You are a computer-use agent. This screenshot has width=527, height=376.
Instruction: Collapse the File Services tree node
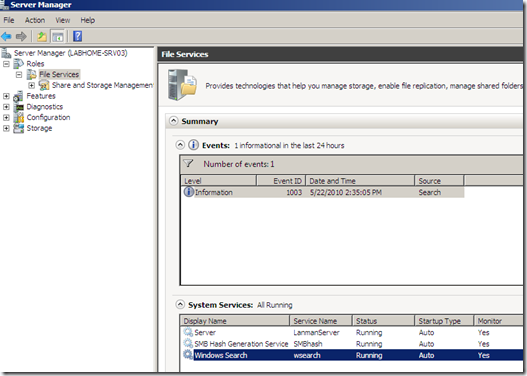[x=19, y=75]
